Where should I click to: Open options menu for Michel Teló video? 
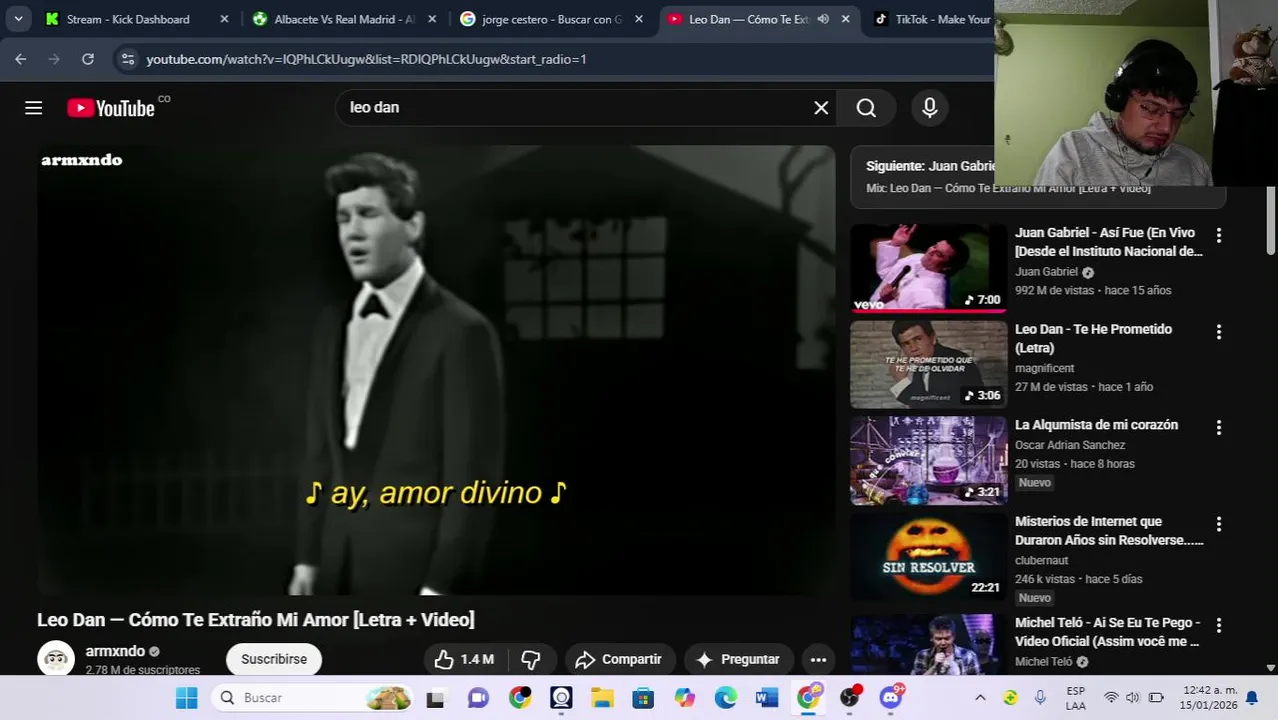click(1218, 625)
